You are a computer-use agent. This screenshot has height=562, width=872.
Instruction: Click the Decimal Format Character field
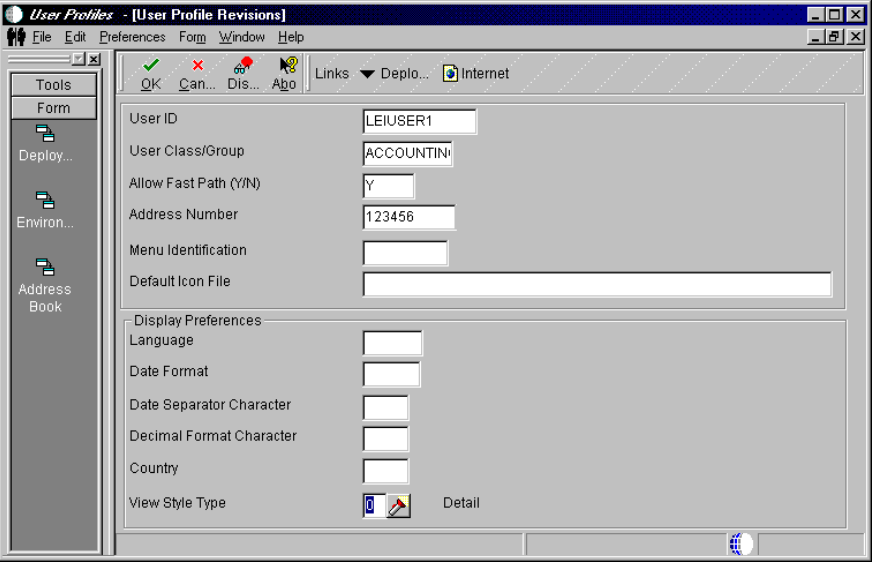pyautogui.click(x=385, y=439)
